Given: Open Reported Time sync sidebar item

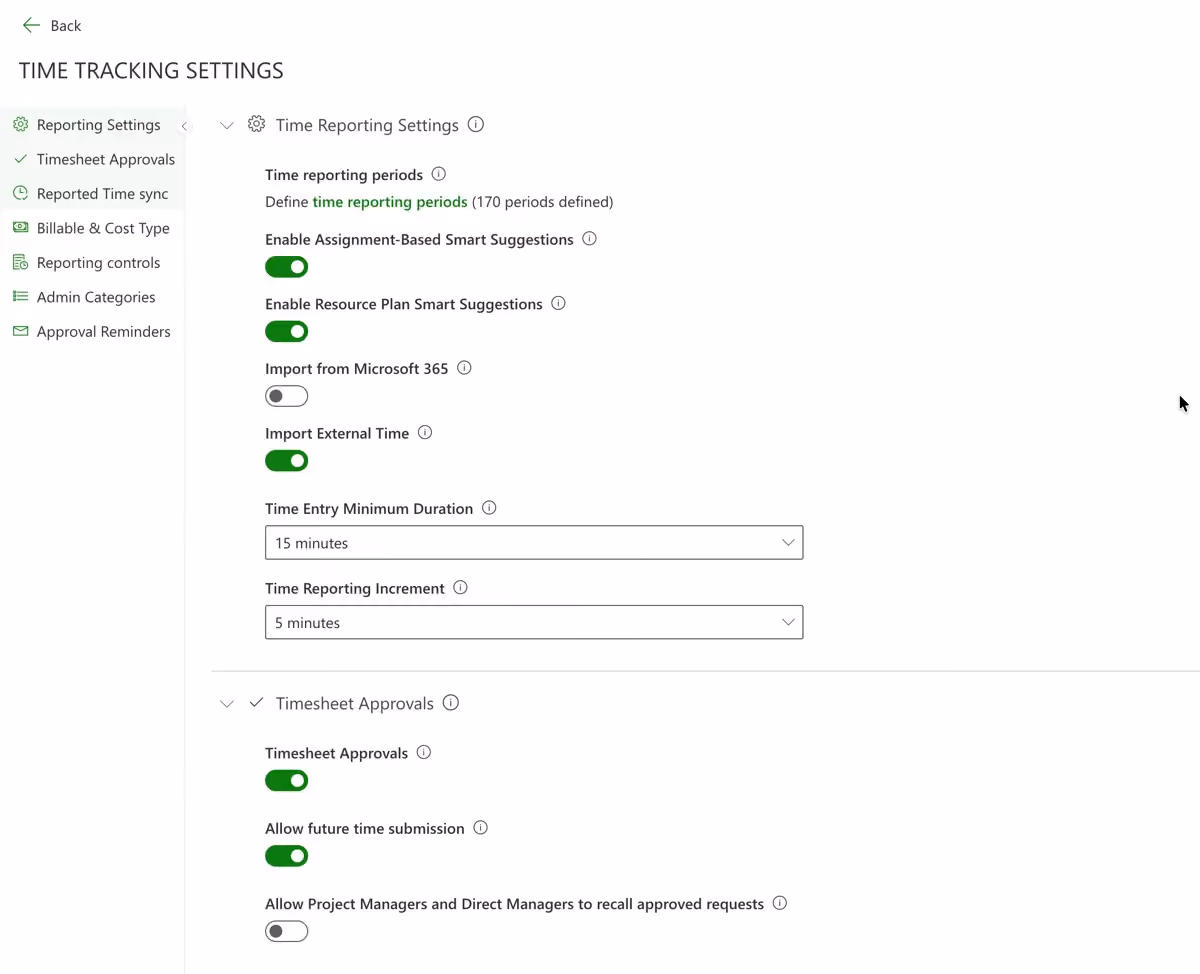Looking at the screenshot, I should 92,194.
